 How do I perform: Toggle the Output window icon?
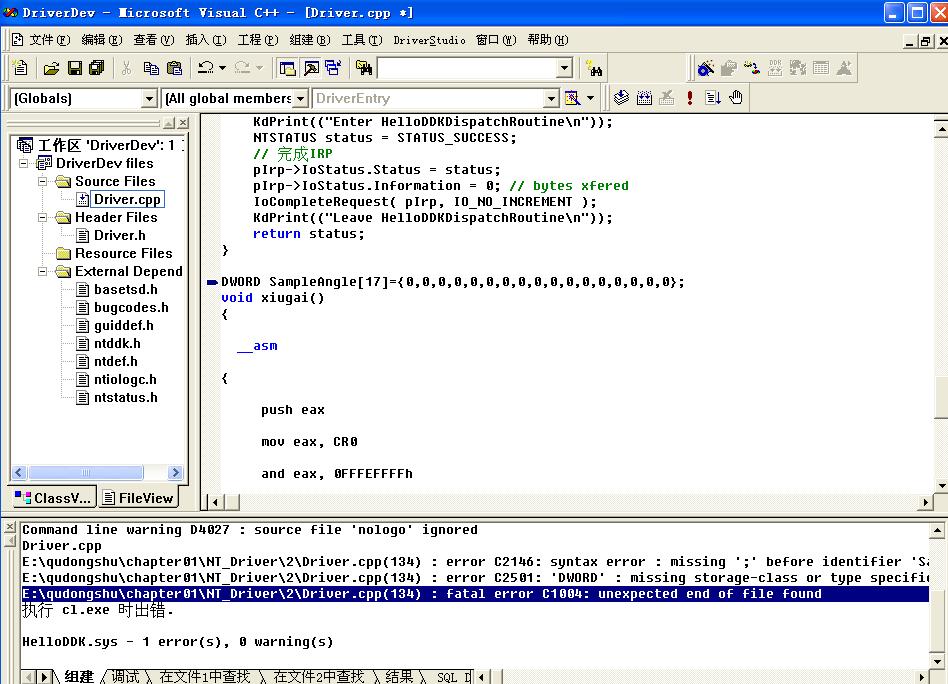pyautogui.click(x=311, y=68)
